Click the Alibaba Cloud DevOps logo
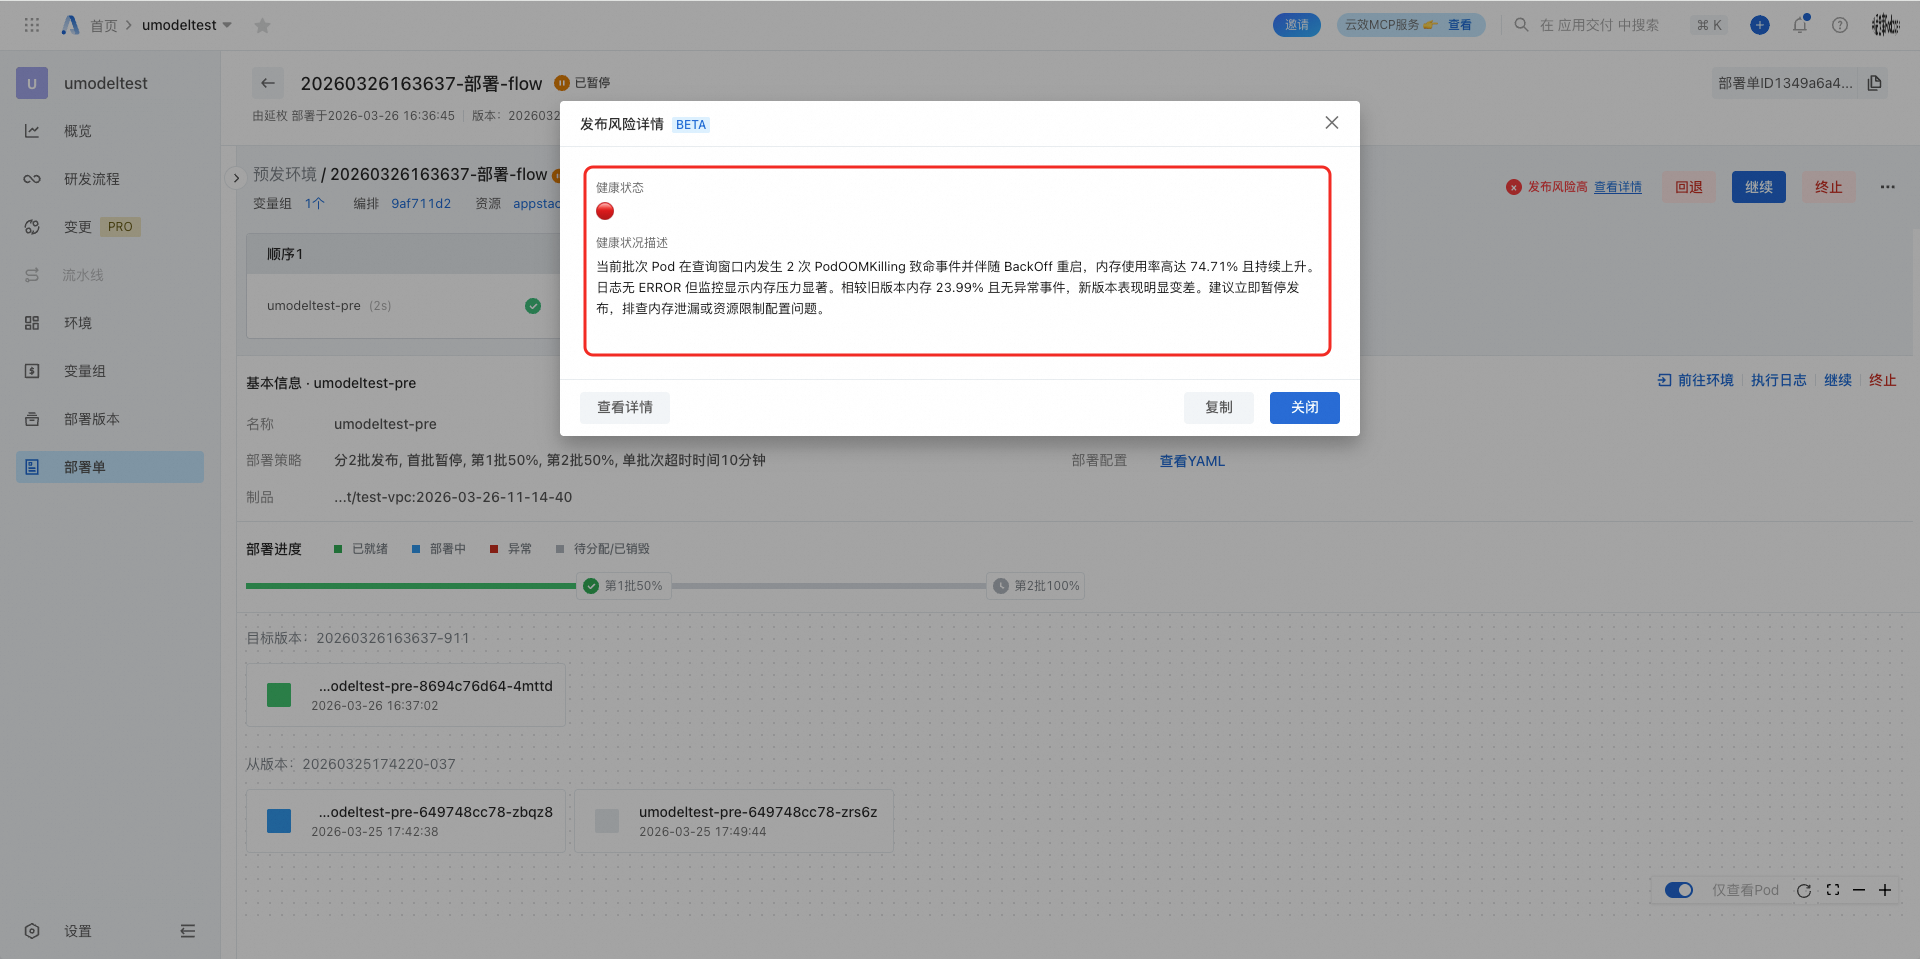Screen dimensions: 1920x959 (70, 25)
